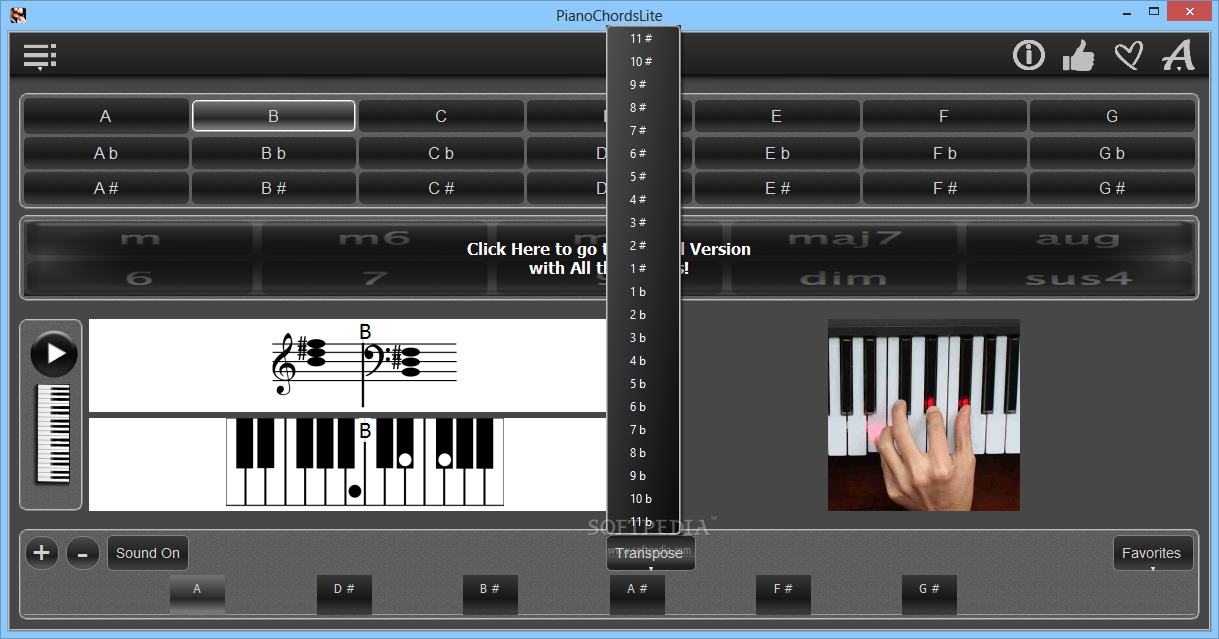Select the F # root note

click(944, 188)
